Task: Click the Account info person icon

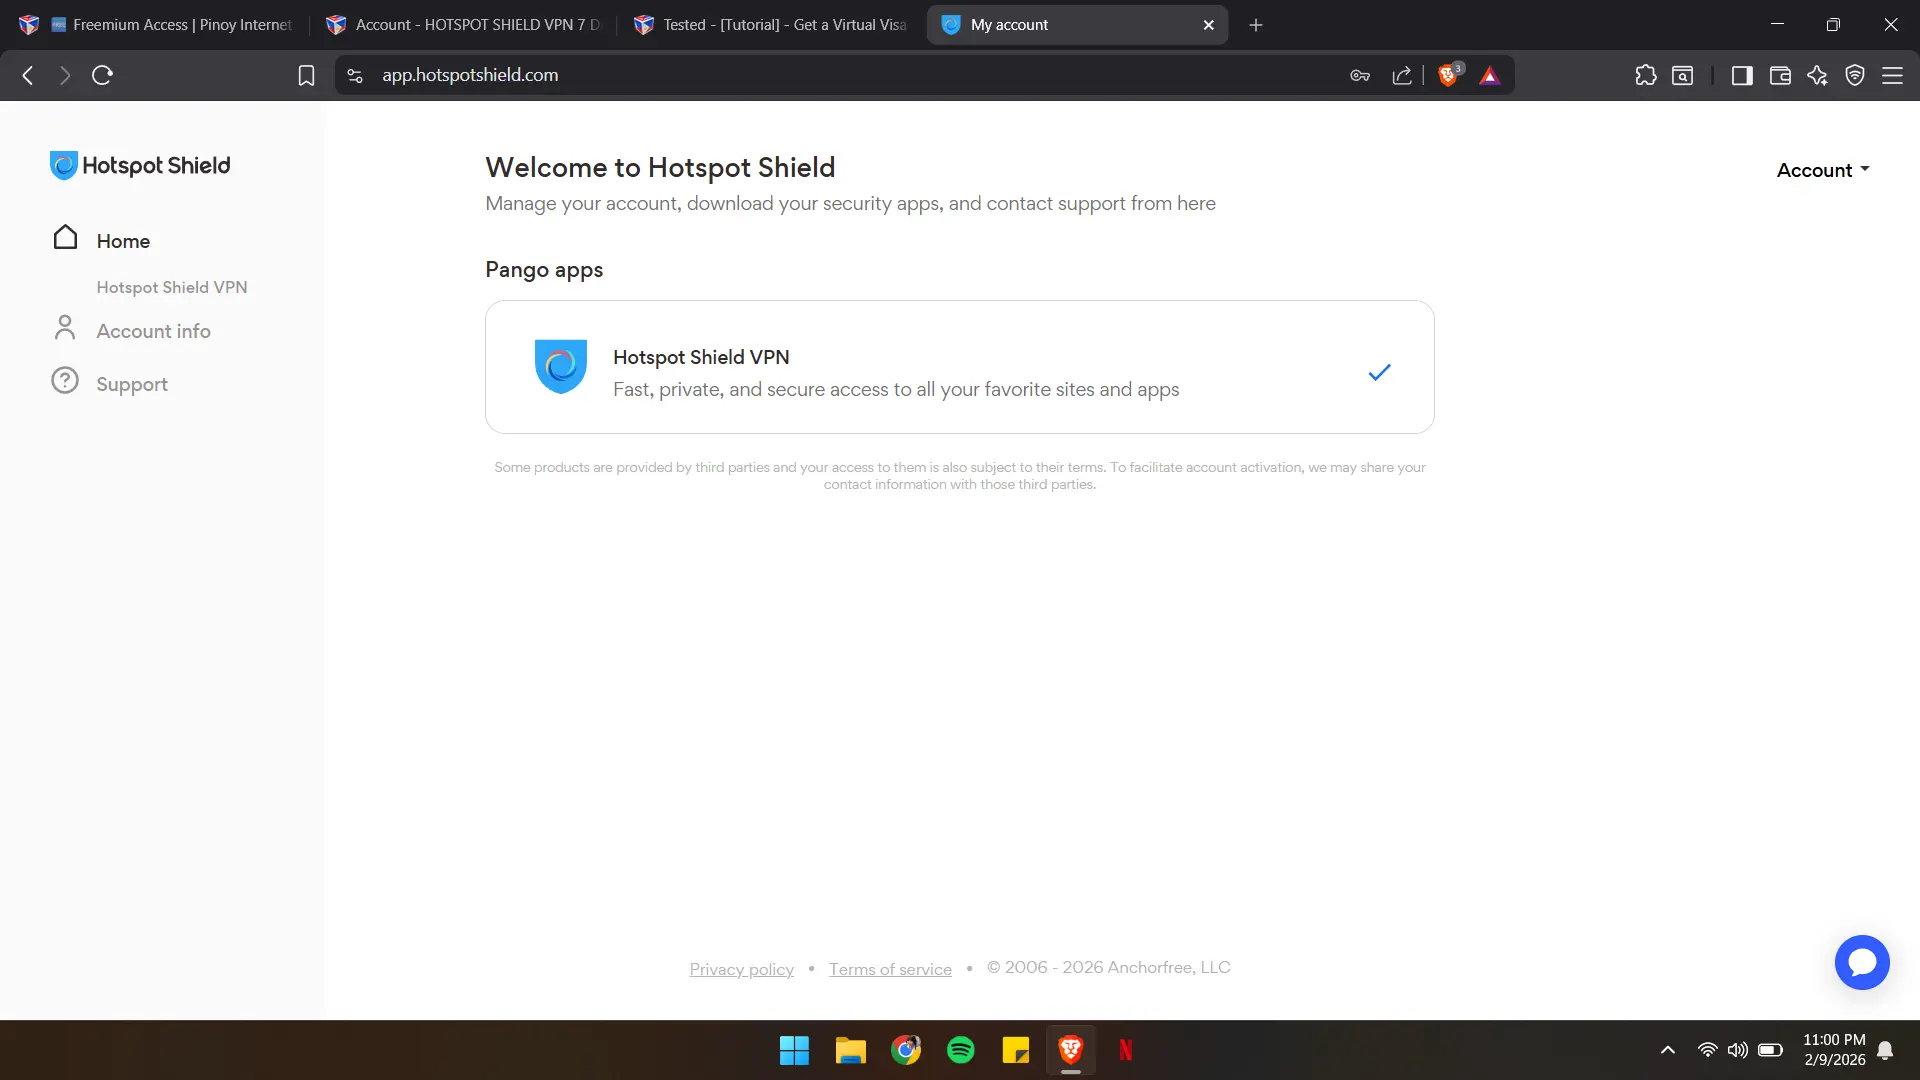Action: tap(65, 328)
